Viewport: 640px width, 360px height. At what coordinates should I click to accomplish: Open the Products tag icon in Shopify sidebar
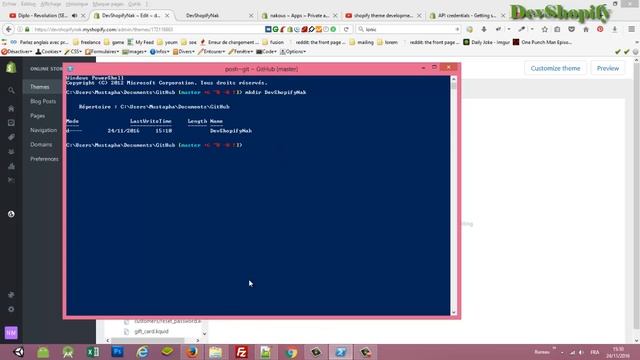click(x=11, y=137)
